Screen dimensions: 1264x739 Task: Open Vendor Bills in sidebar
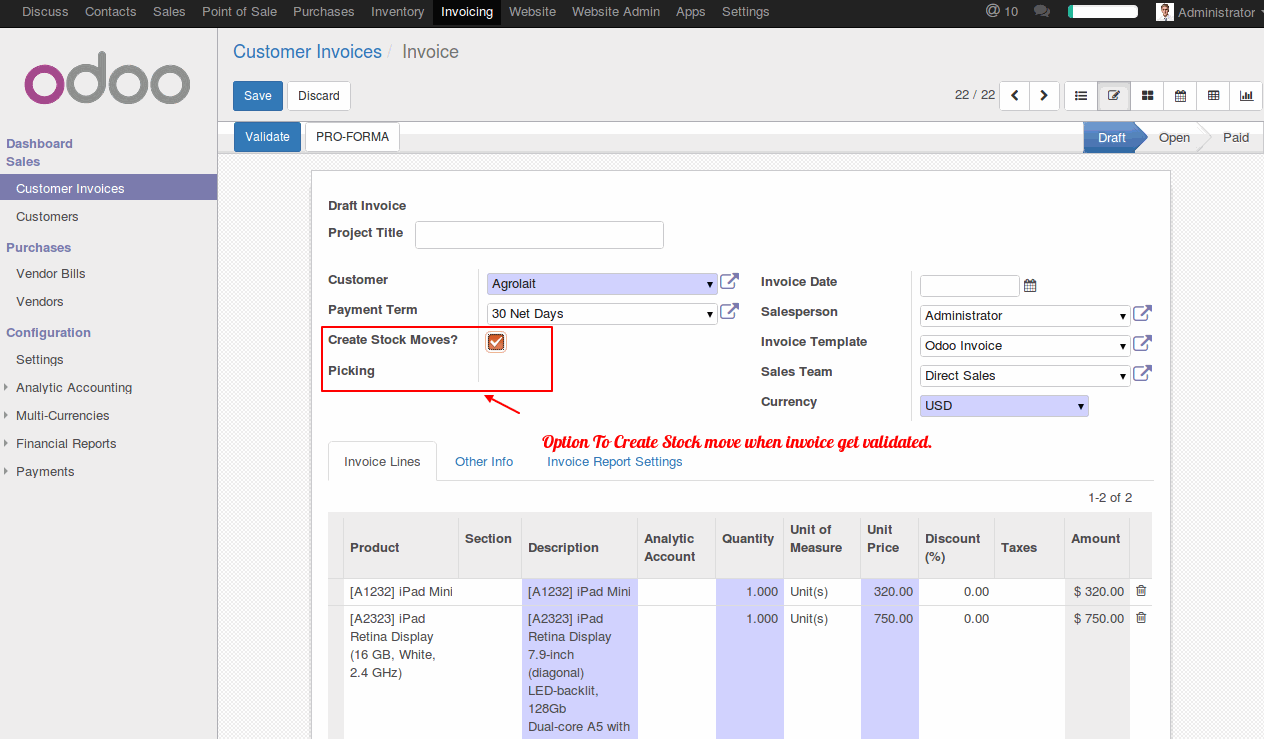pos(51,274)
